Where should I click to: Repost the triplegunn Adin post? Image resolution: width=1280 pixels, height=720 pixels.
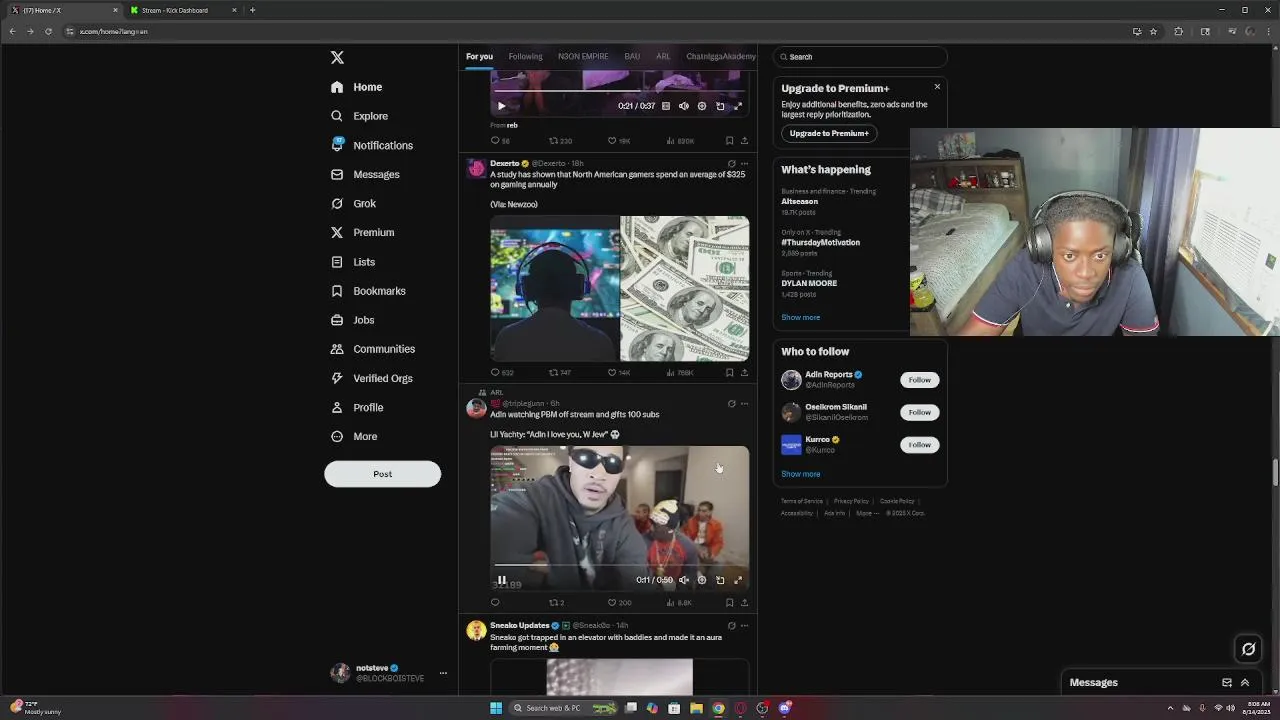[x=554, y=602]
